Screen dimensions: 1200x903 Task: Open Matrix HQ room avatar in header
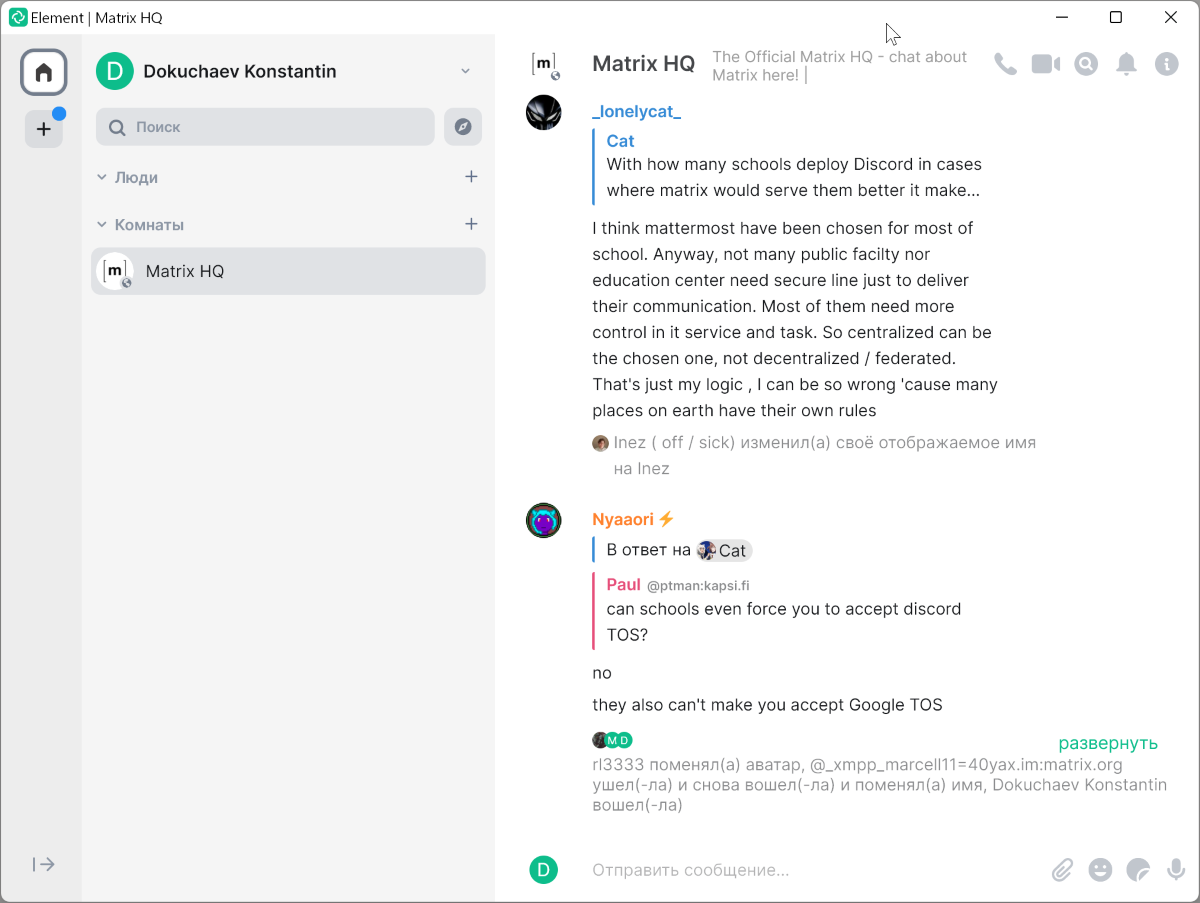coord(544,64)
